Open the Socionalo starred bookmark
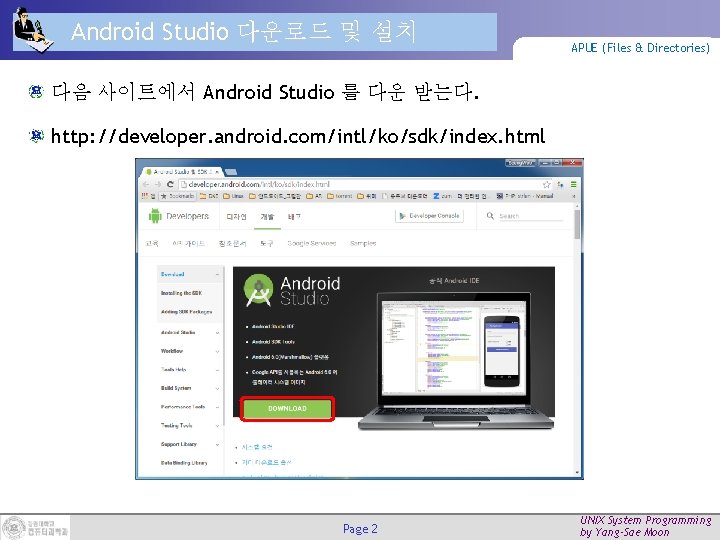 [x=177, y=196]
